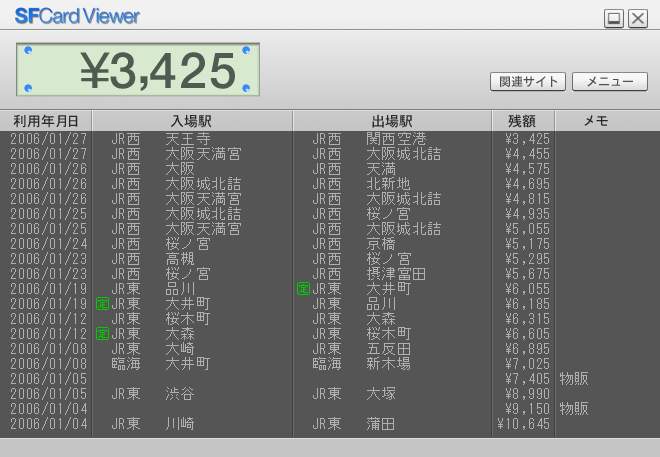Select the 天王寺 entry station cell
The width and height of the screenshot is (660, 457).
pos(188,139)
